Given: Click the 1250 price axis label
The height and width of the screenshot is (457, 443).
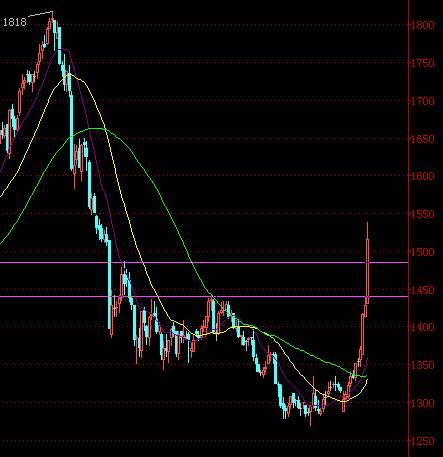Looking at the screenshot, I should coord(423,441).
